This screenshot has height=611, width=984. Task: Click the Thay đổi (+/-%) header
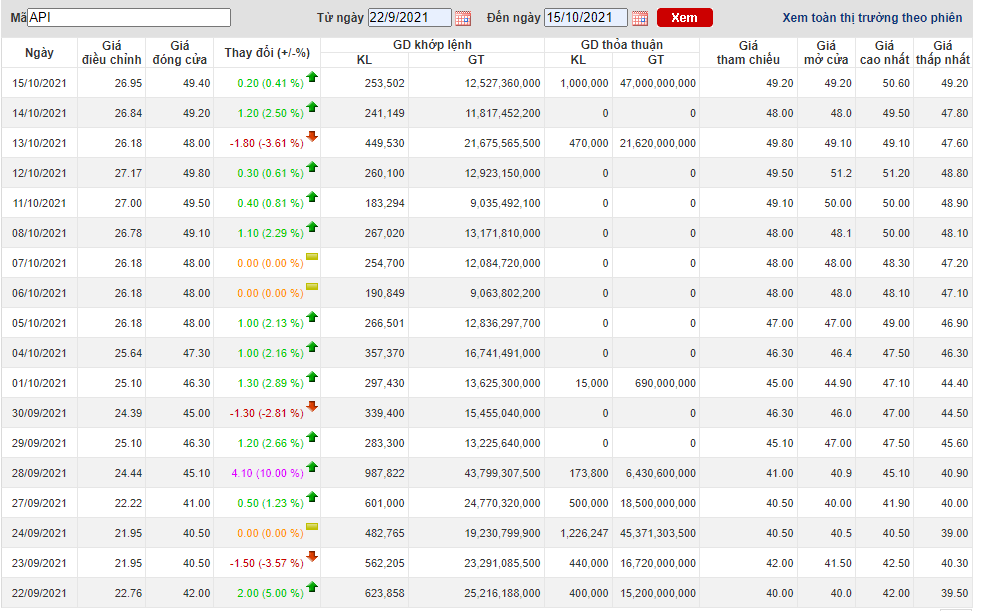coord(267,53)
